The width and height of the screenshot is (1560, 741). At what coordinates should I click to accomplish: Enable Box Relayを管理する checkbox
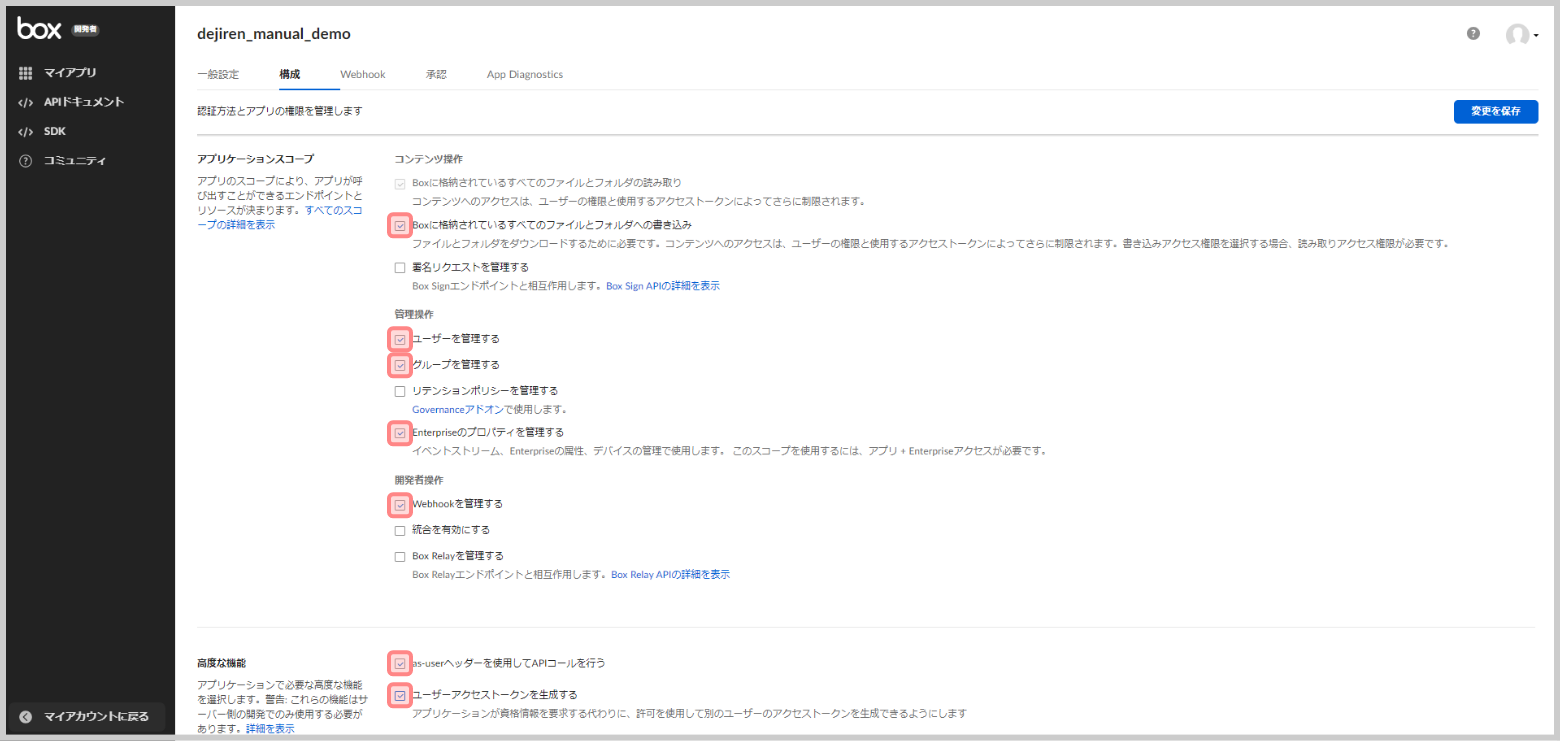point(400,556)
